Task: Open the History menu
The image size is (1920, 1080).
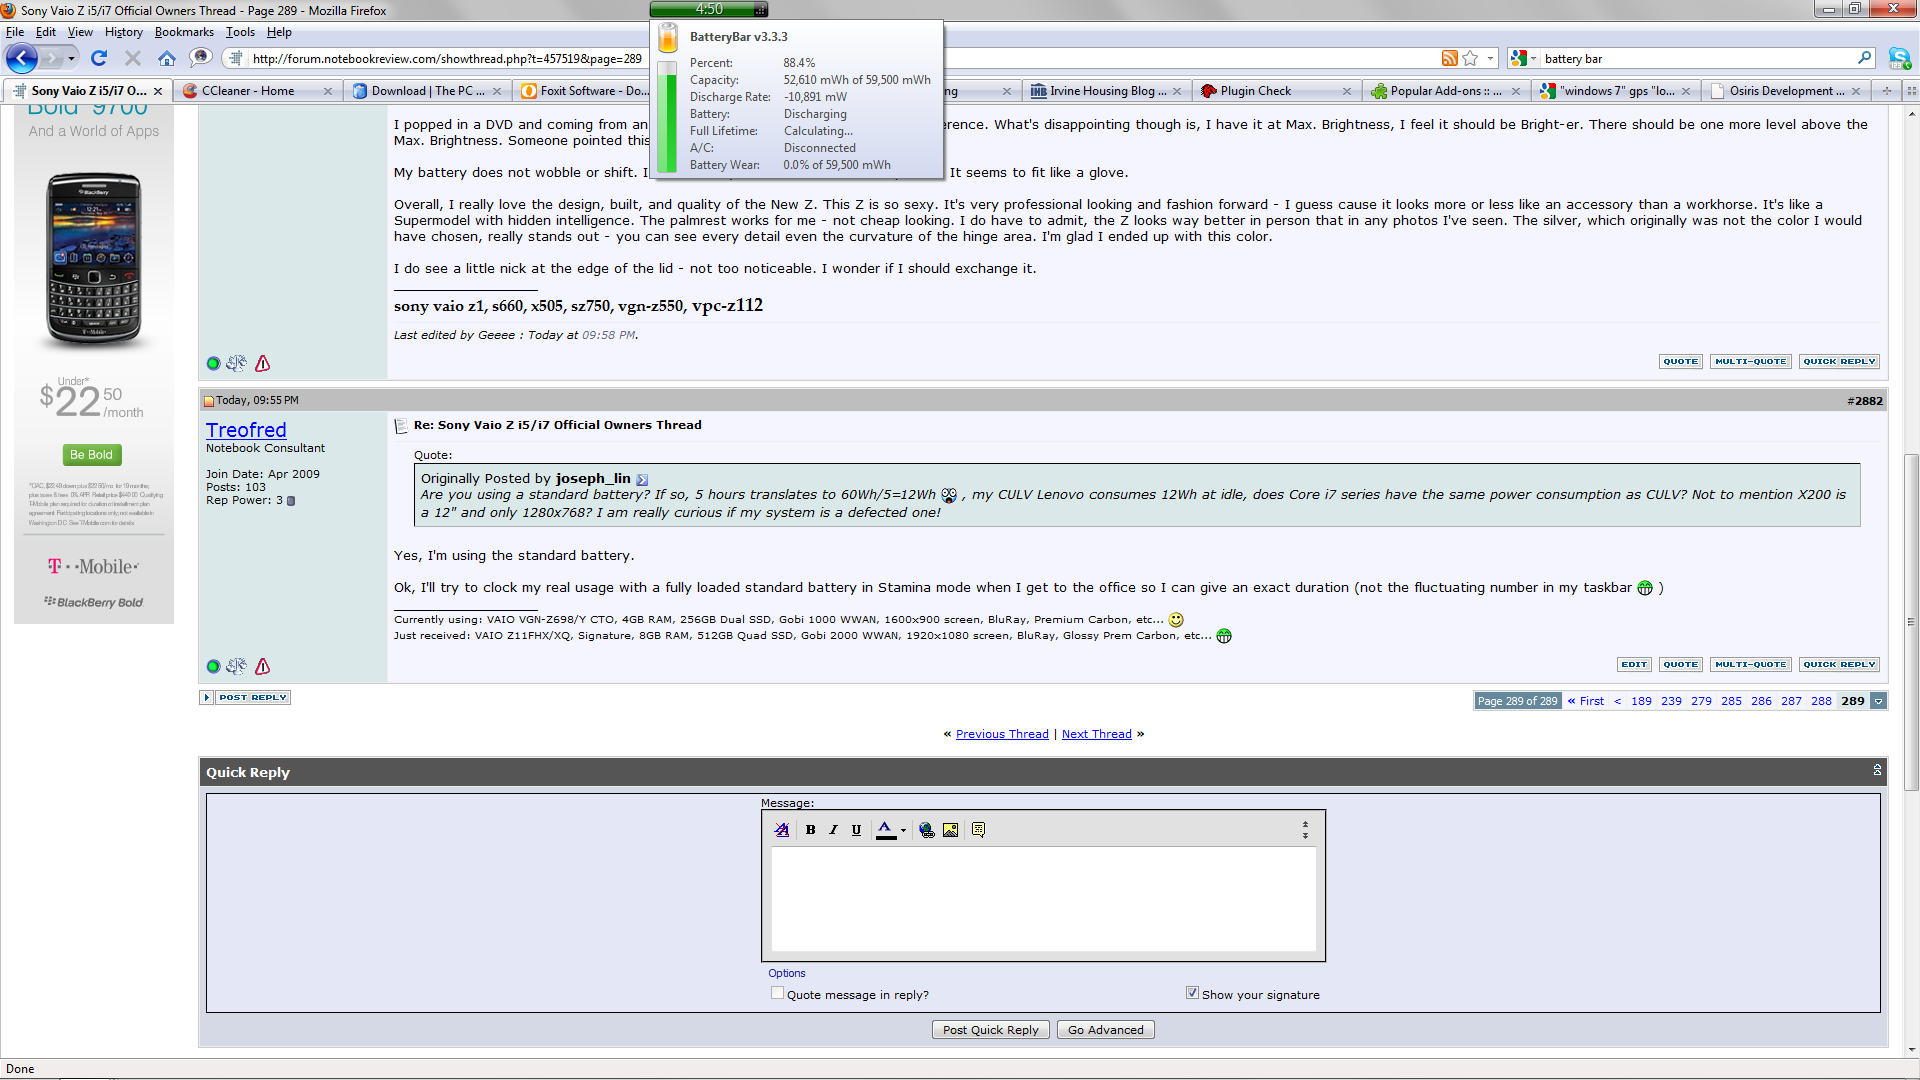Action: pyautogui.click(x=124, y=32)
